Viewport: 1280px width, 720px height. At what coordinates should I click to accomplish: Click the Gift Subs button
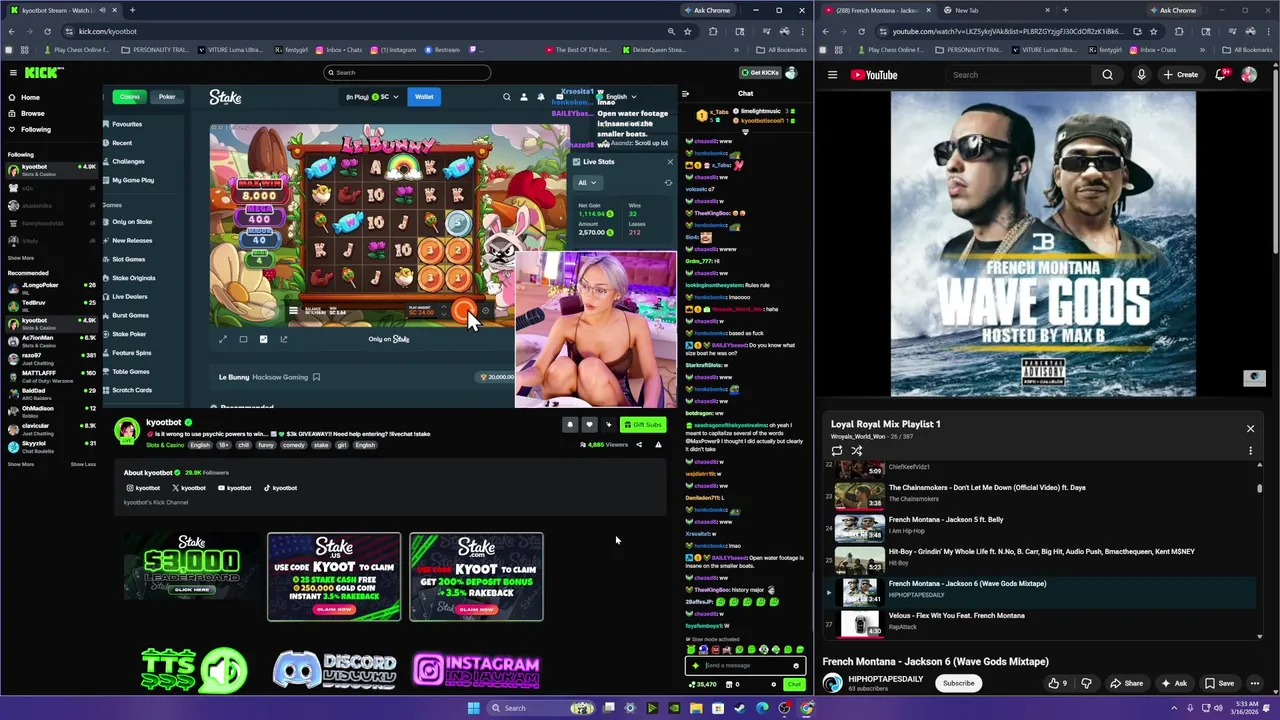coord(643,425)
